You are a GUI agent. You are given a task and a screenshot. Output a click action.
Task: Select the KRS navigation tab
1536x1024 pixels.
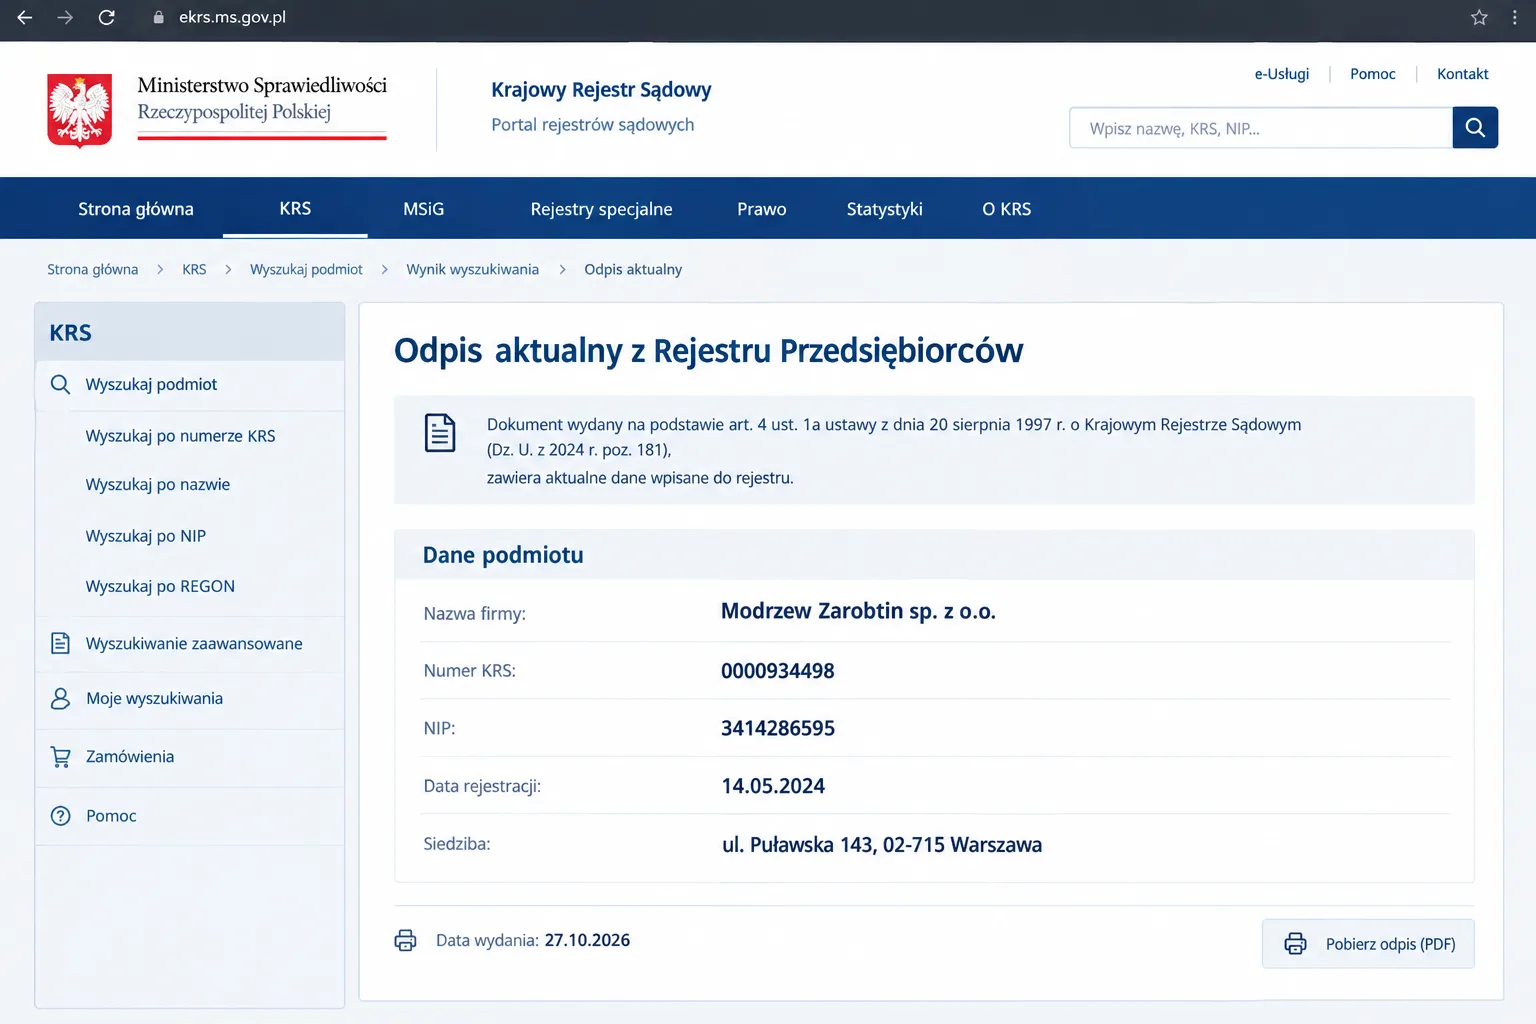coord(295,208)
